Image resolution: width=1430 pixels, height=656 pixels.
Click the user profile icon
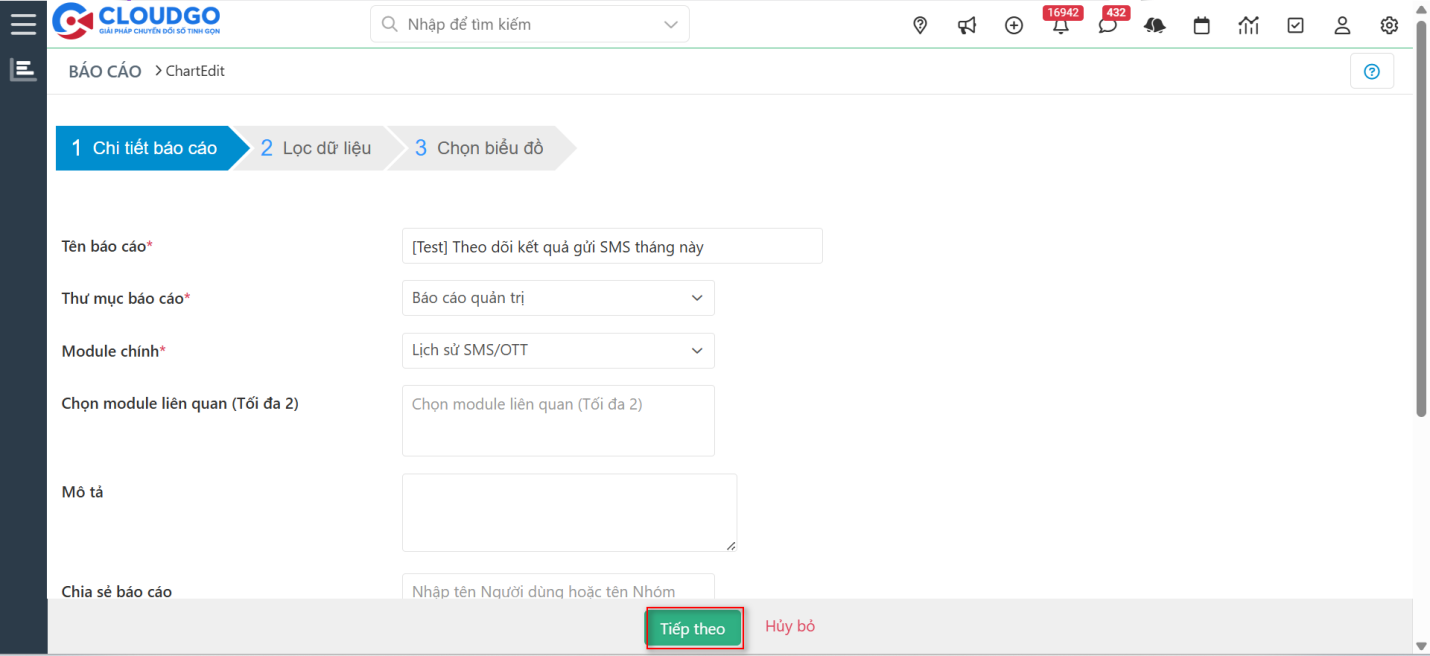1342,25
